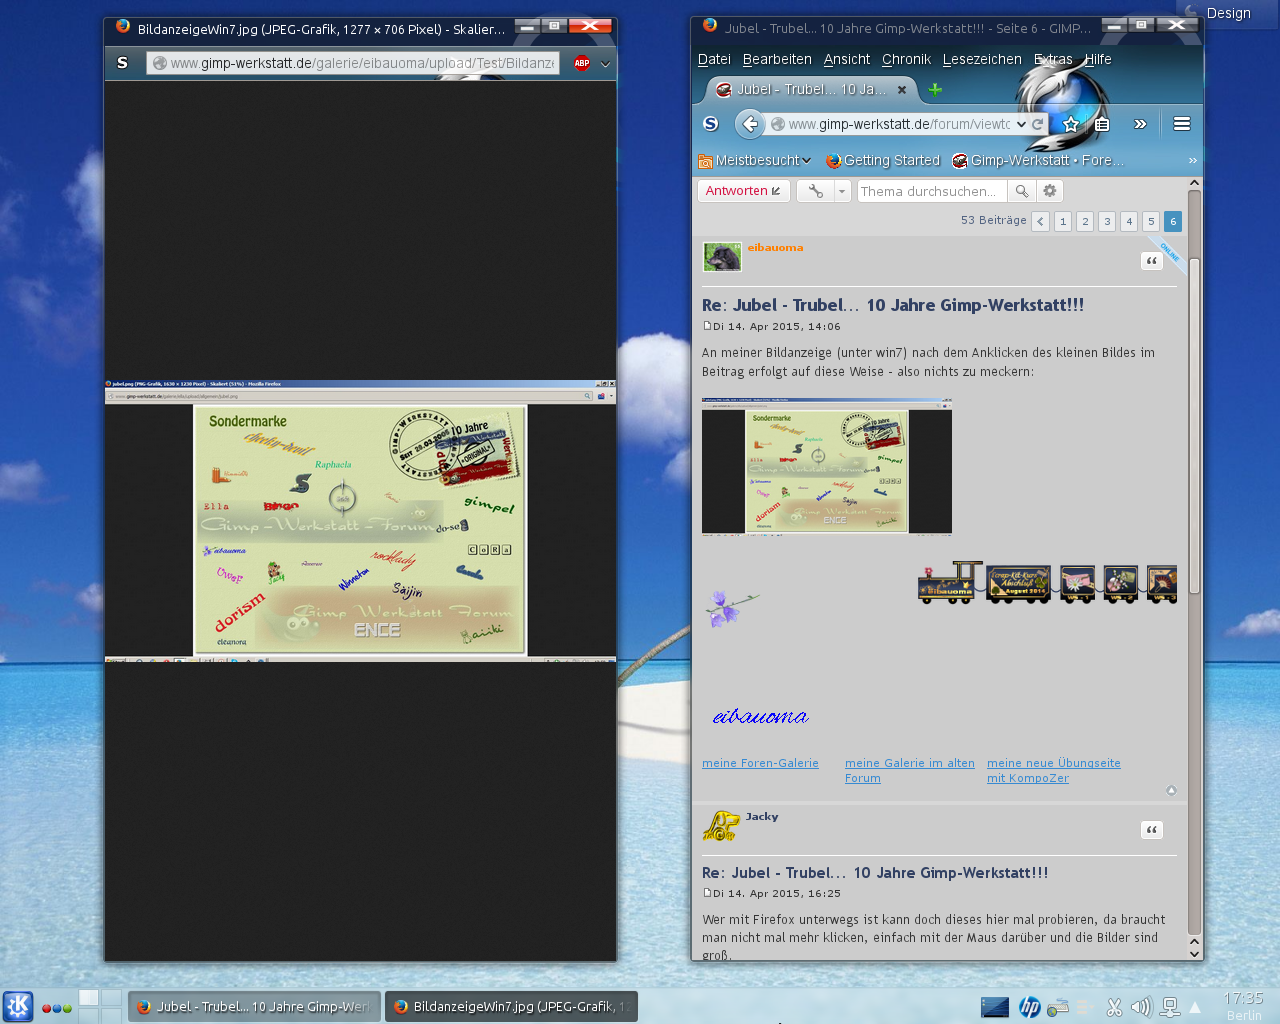Viewport: 1280px width, 1024px height.
Task: Open the URL history dropdown arrow
Action: tap(1021, 124)
